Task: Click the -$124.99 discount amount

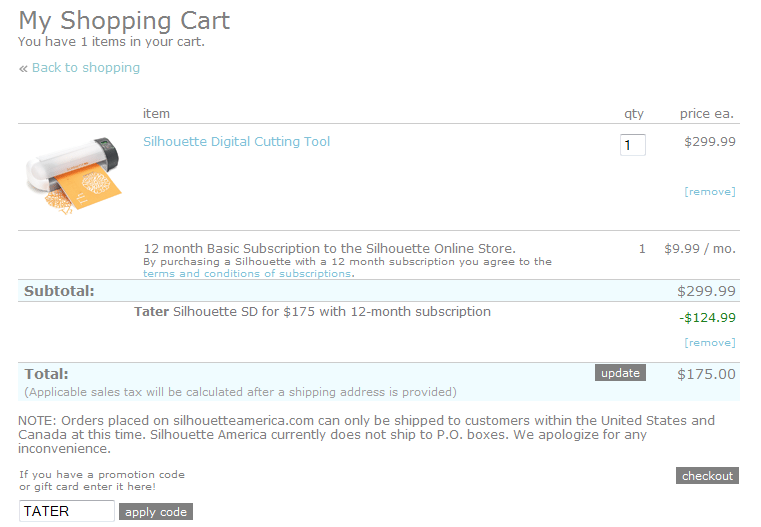Action: 707,318
